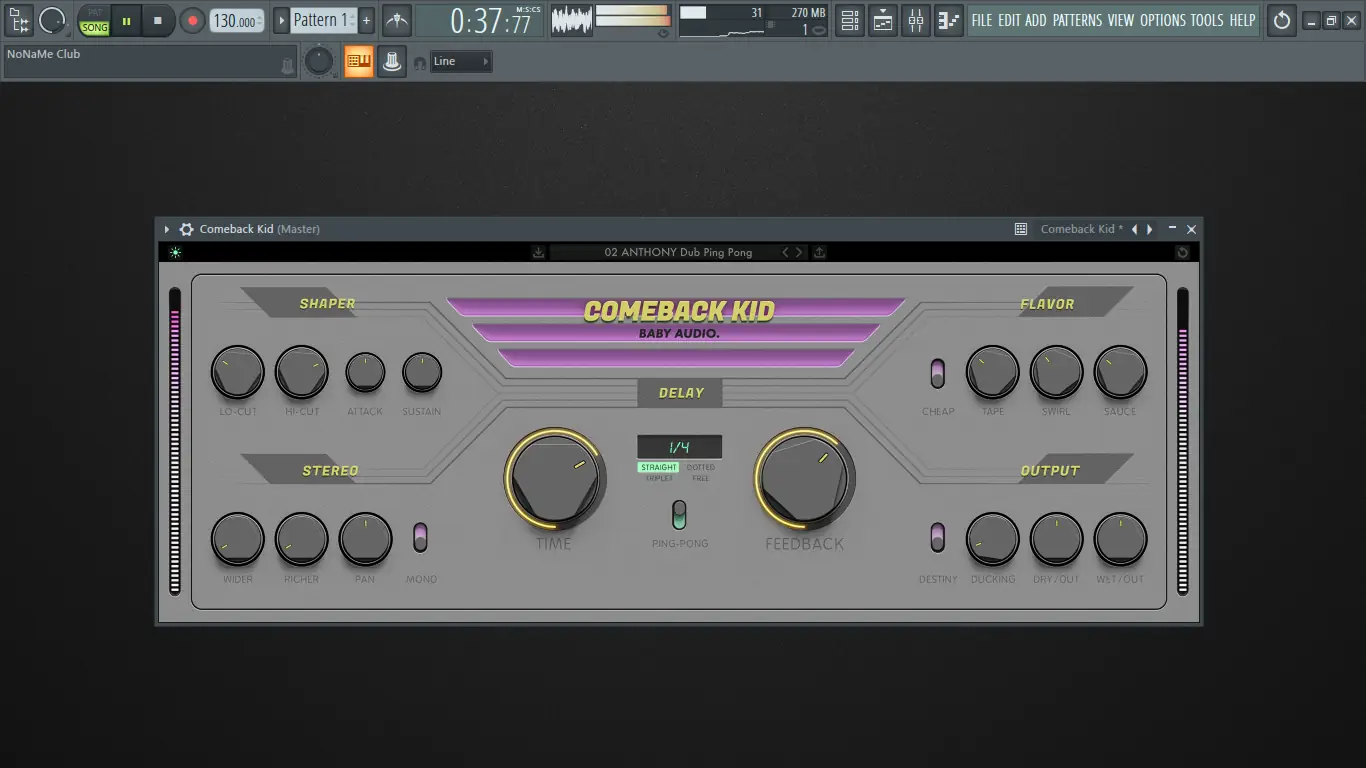
Task: Open the Comeback Kid plugin options gear
Action: [186, 229]
